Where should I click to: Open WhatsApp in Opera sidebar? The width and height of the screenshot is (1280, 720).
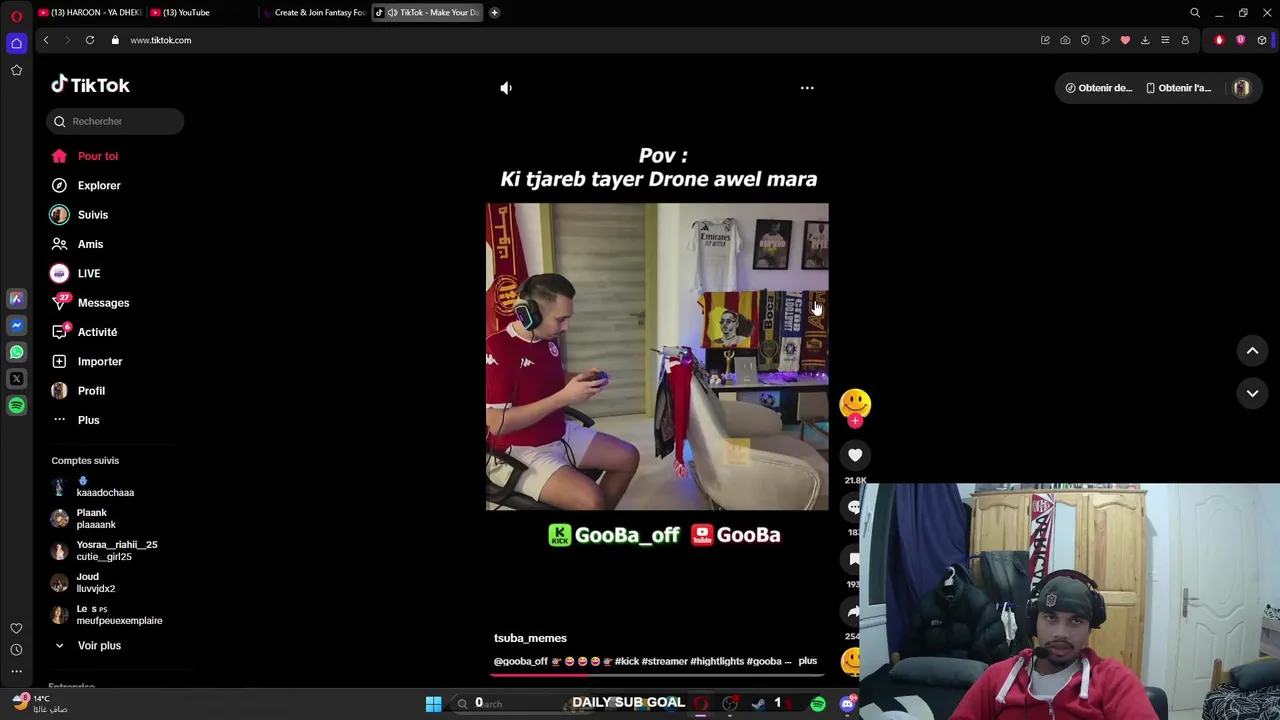[x=16, y=352]
